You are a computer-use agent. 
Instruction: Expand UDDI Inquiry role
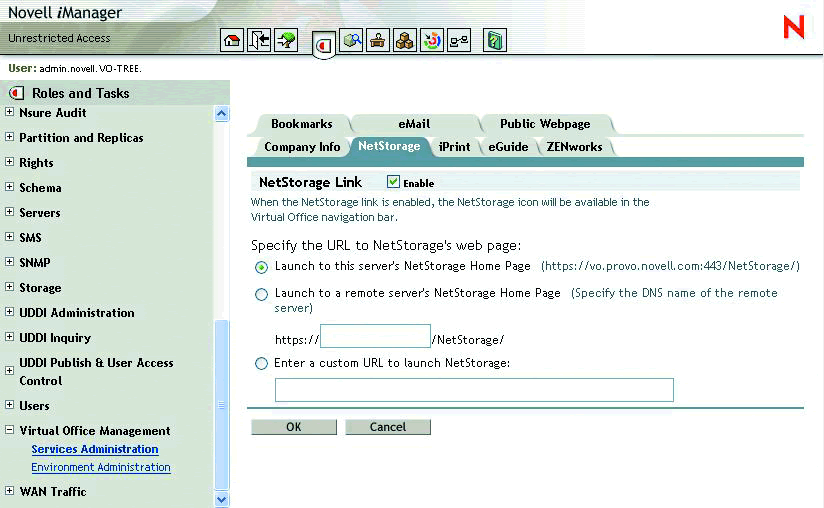9,337
